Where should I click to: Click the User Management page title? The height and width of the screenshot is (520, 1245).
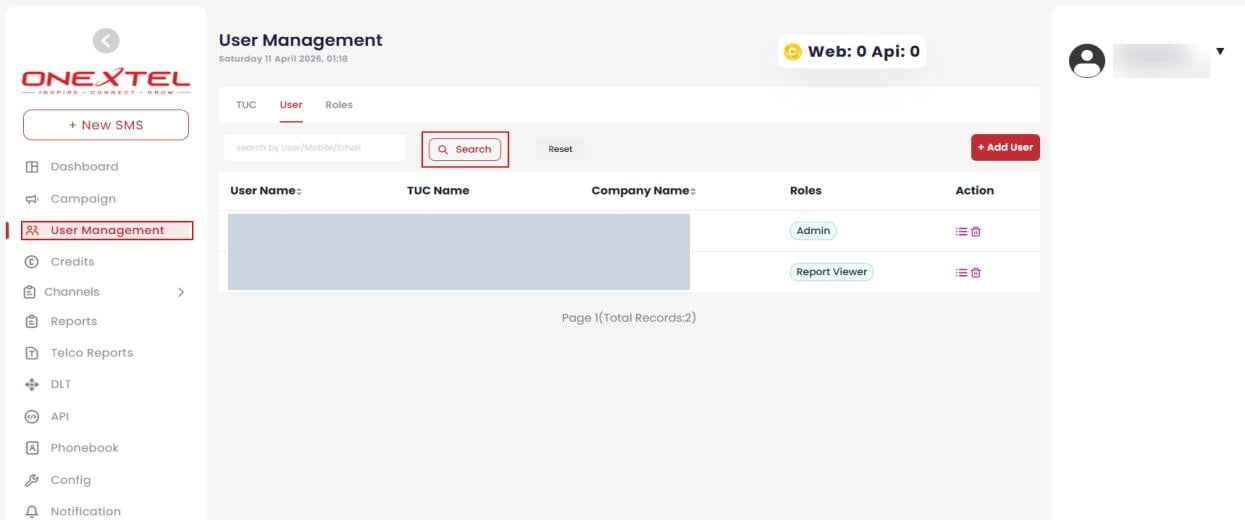301,40
